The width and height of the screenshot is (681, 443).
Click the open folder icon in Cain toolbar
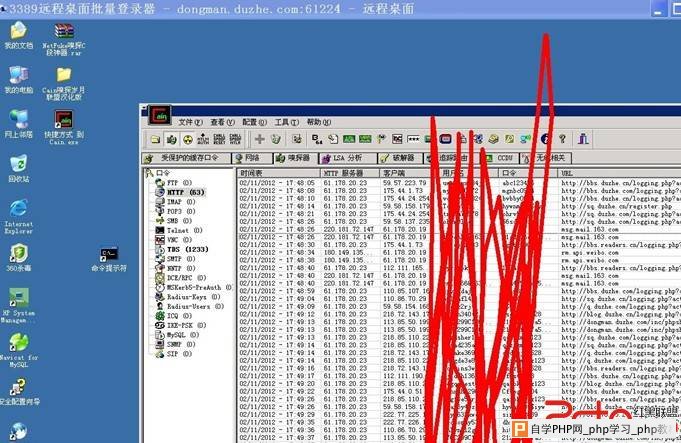click(155, 139)
